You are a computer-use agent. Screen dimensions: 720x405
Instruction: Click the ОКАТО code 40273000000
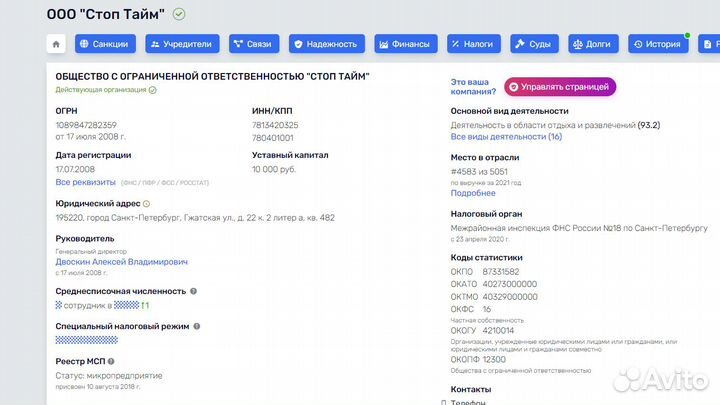509,284
